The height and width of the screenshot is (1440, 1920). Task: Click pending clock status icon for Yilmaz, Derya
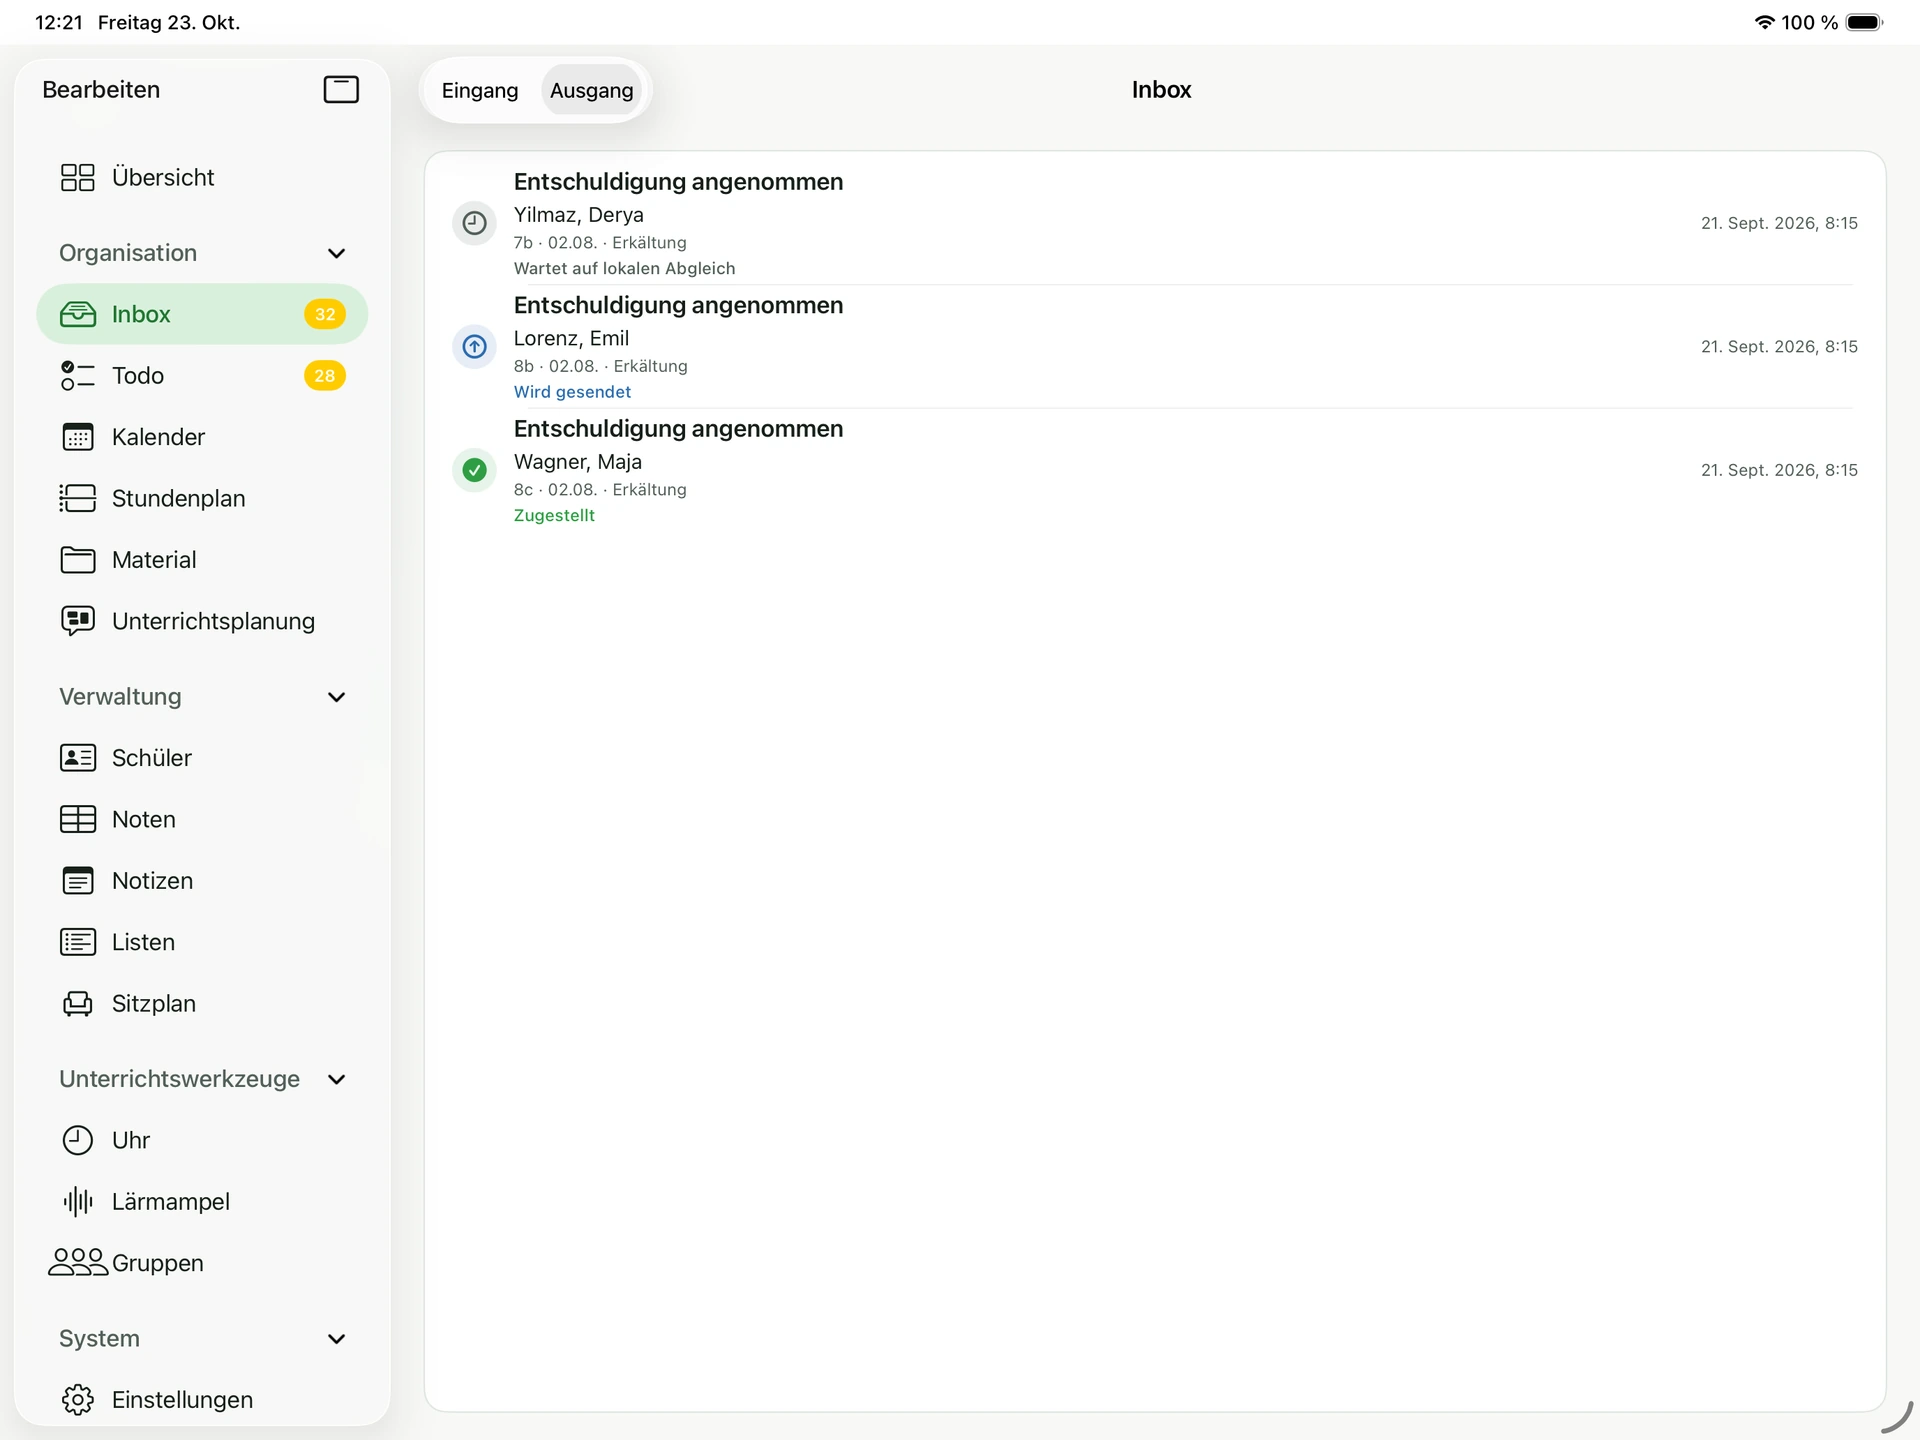[475, 223]
